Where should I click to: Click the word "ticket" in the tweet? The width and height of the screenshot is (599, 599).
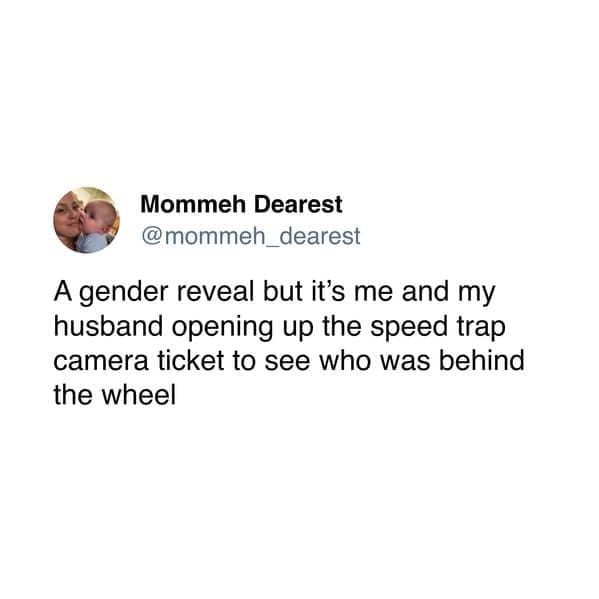point(191,361)
